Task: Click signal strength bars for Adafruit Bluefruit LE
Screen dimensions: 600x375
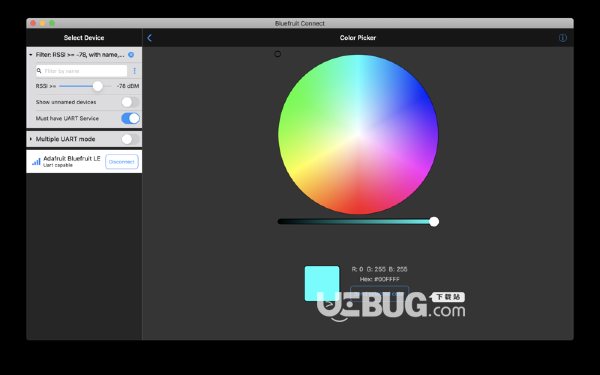Action: click(x=36, y=161)
